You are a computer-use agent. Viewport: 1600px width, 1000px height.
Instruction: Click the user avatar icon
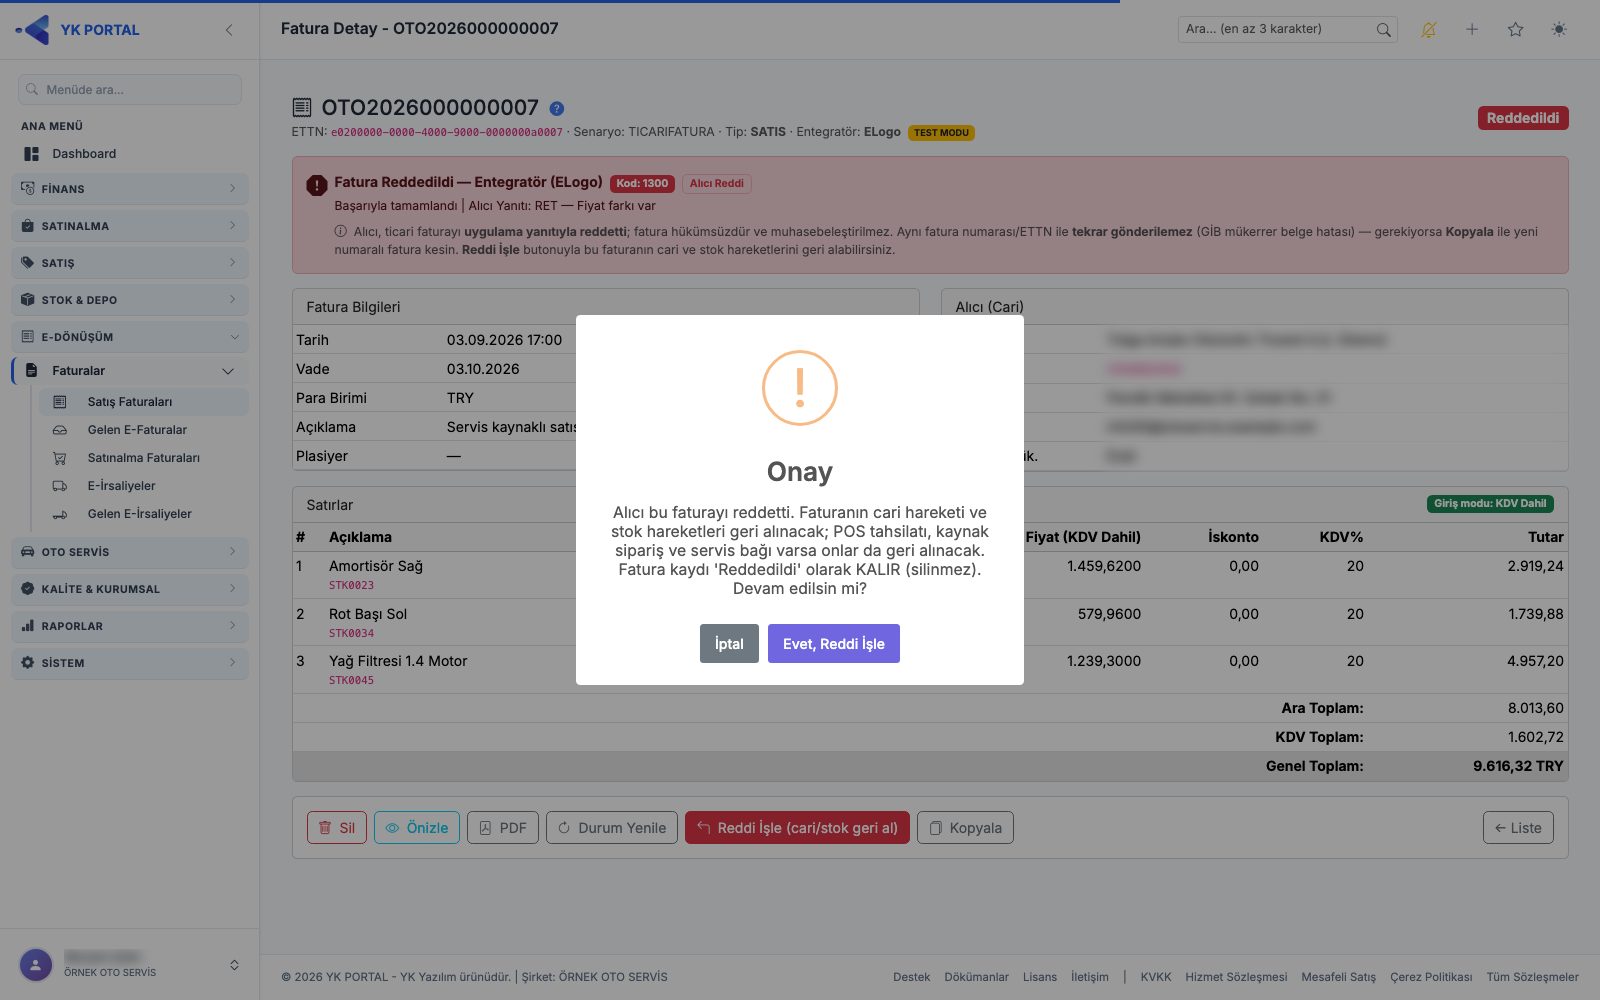(36, 965)
